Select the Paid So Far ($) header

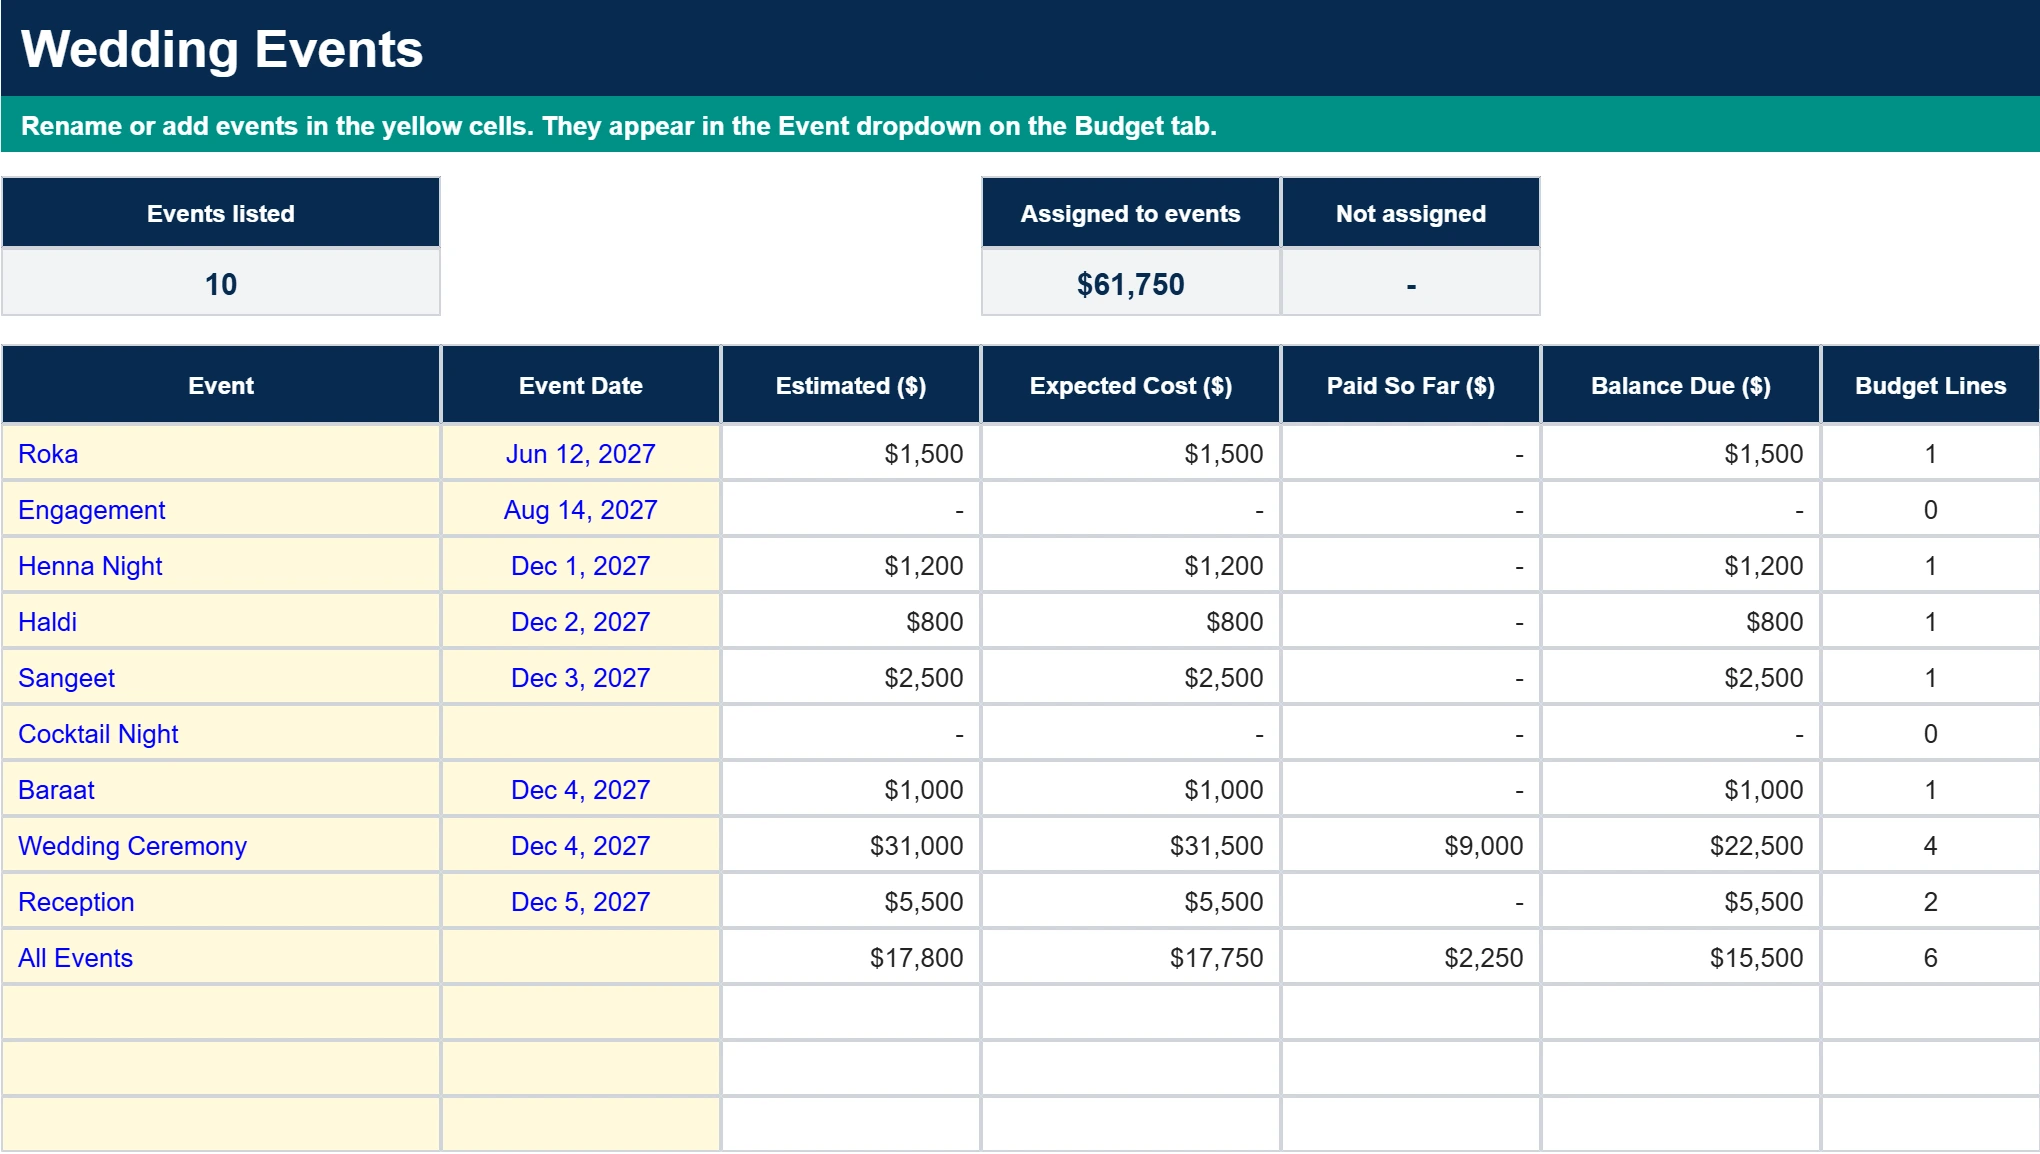tap(1411, 385)
